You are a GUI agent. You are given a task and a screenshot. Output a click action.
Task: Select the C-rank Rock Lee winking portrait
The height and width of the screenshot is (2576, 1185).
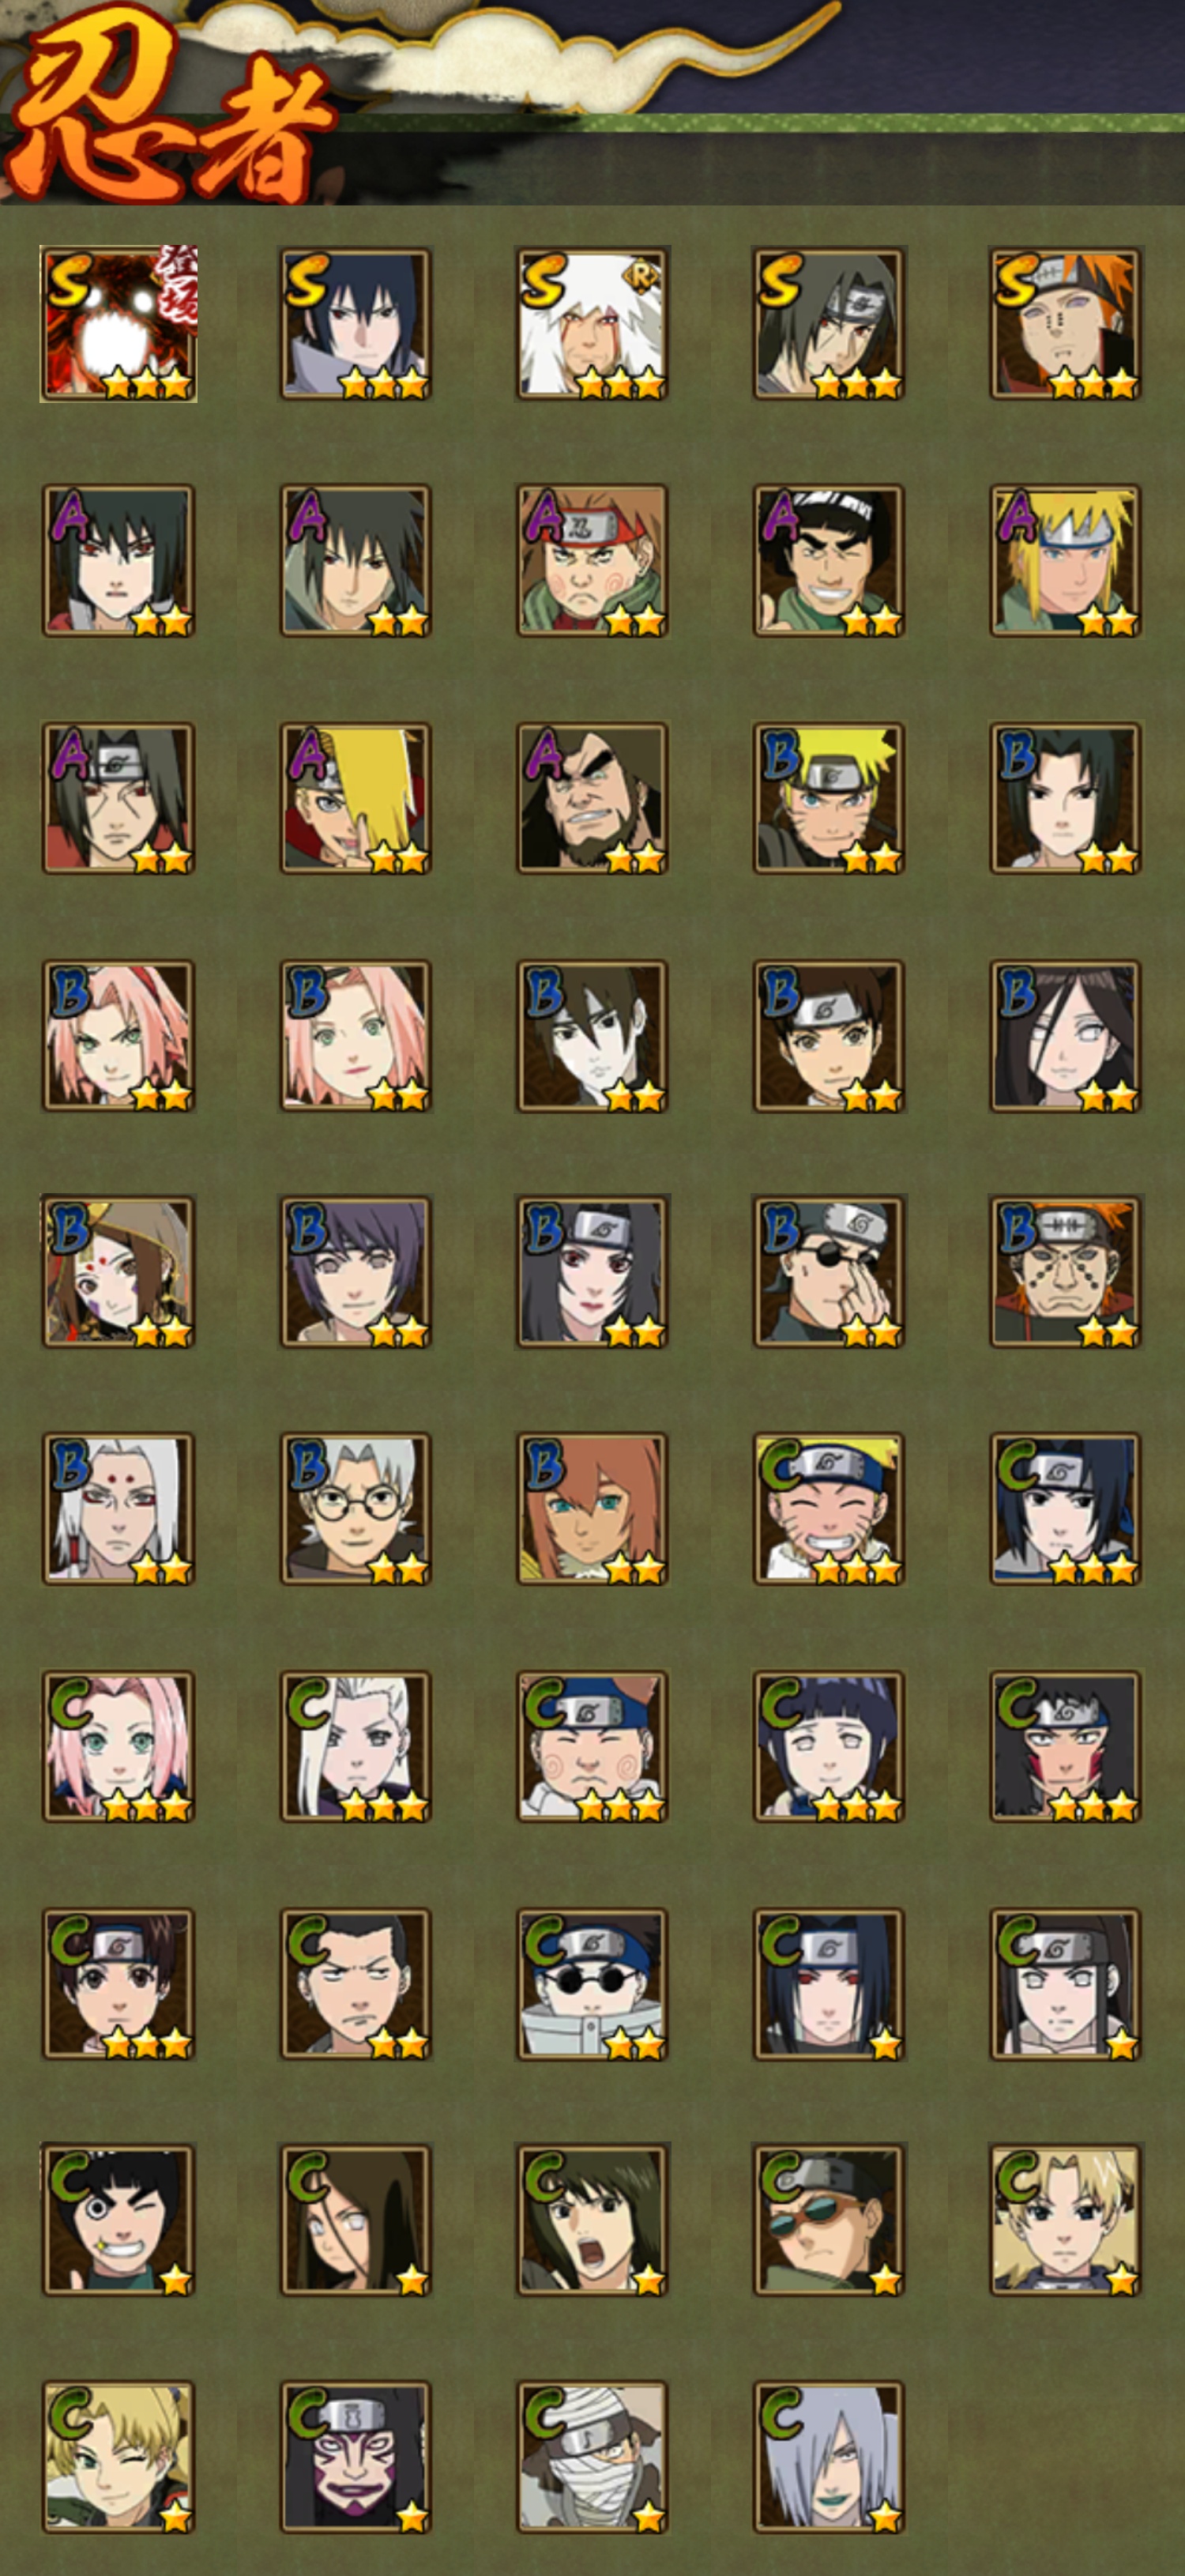118,2220
